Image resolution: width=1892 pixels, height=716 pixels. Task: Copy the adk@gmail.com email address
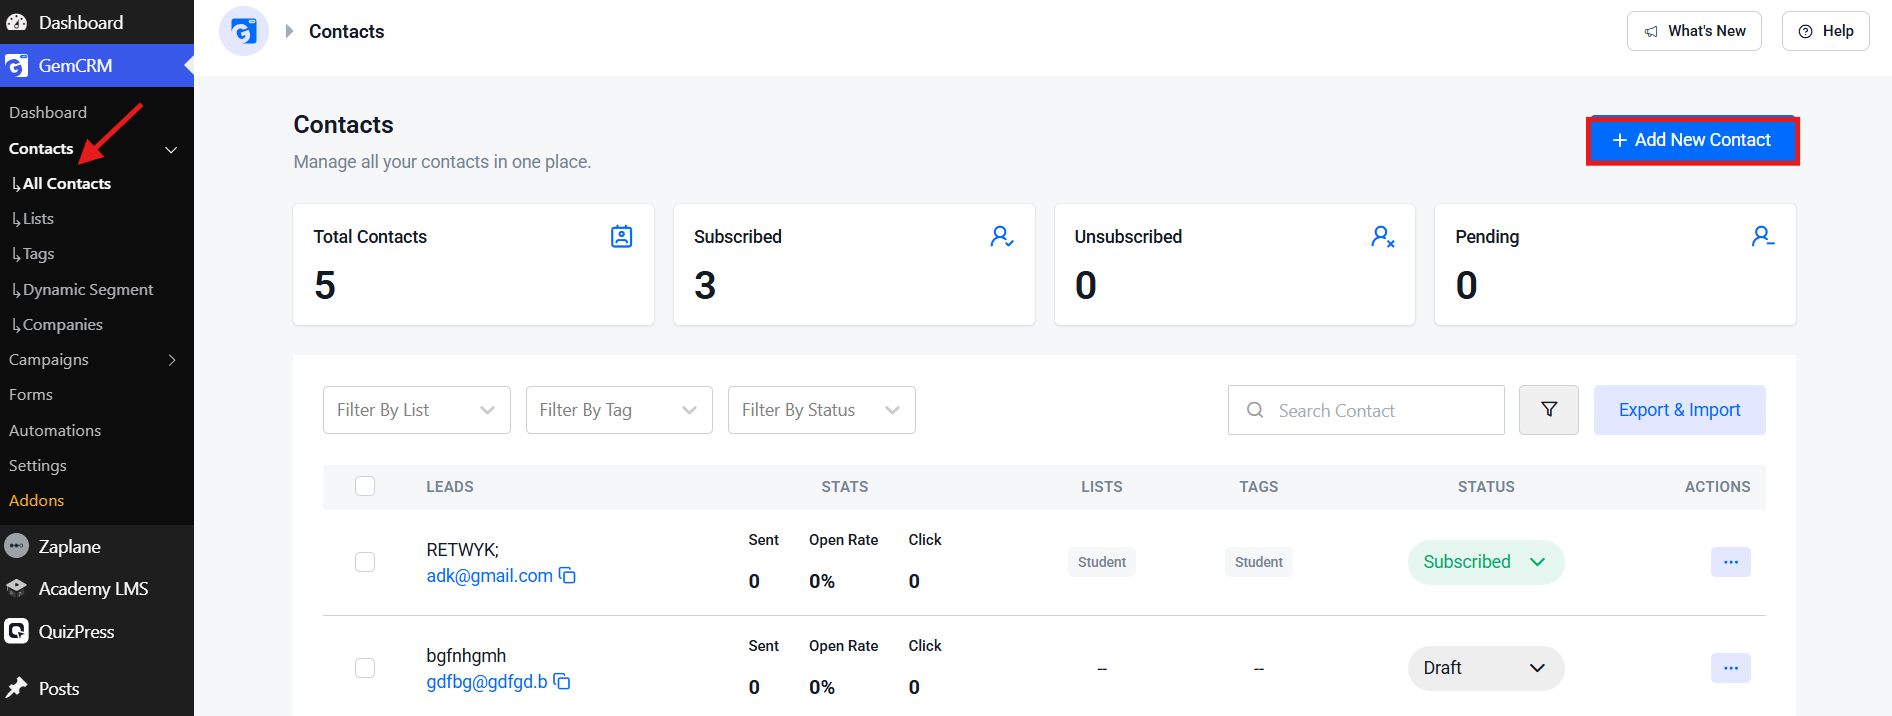pos(567,575)
